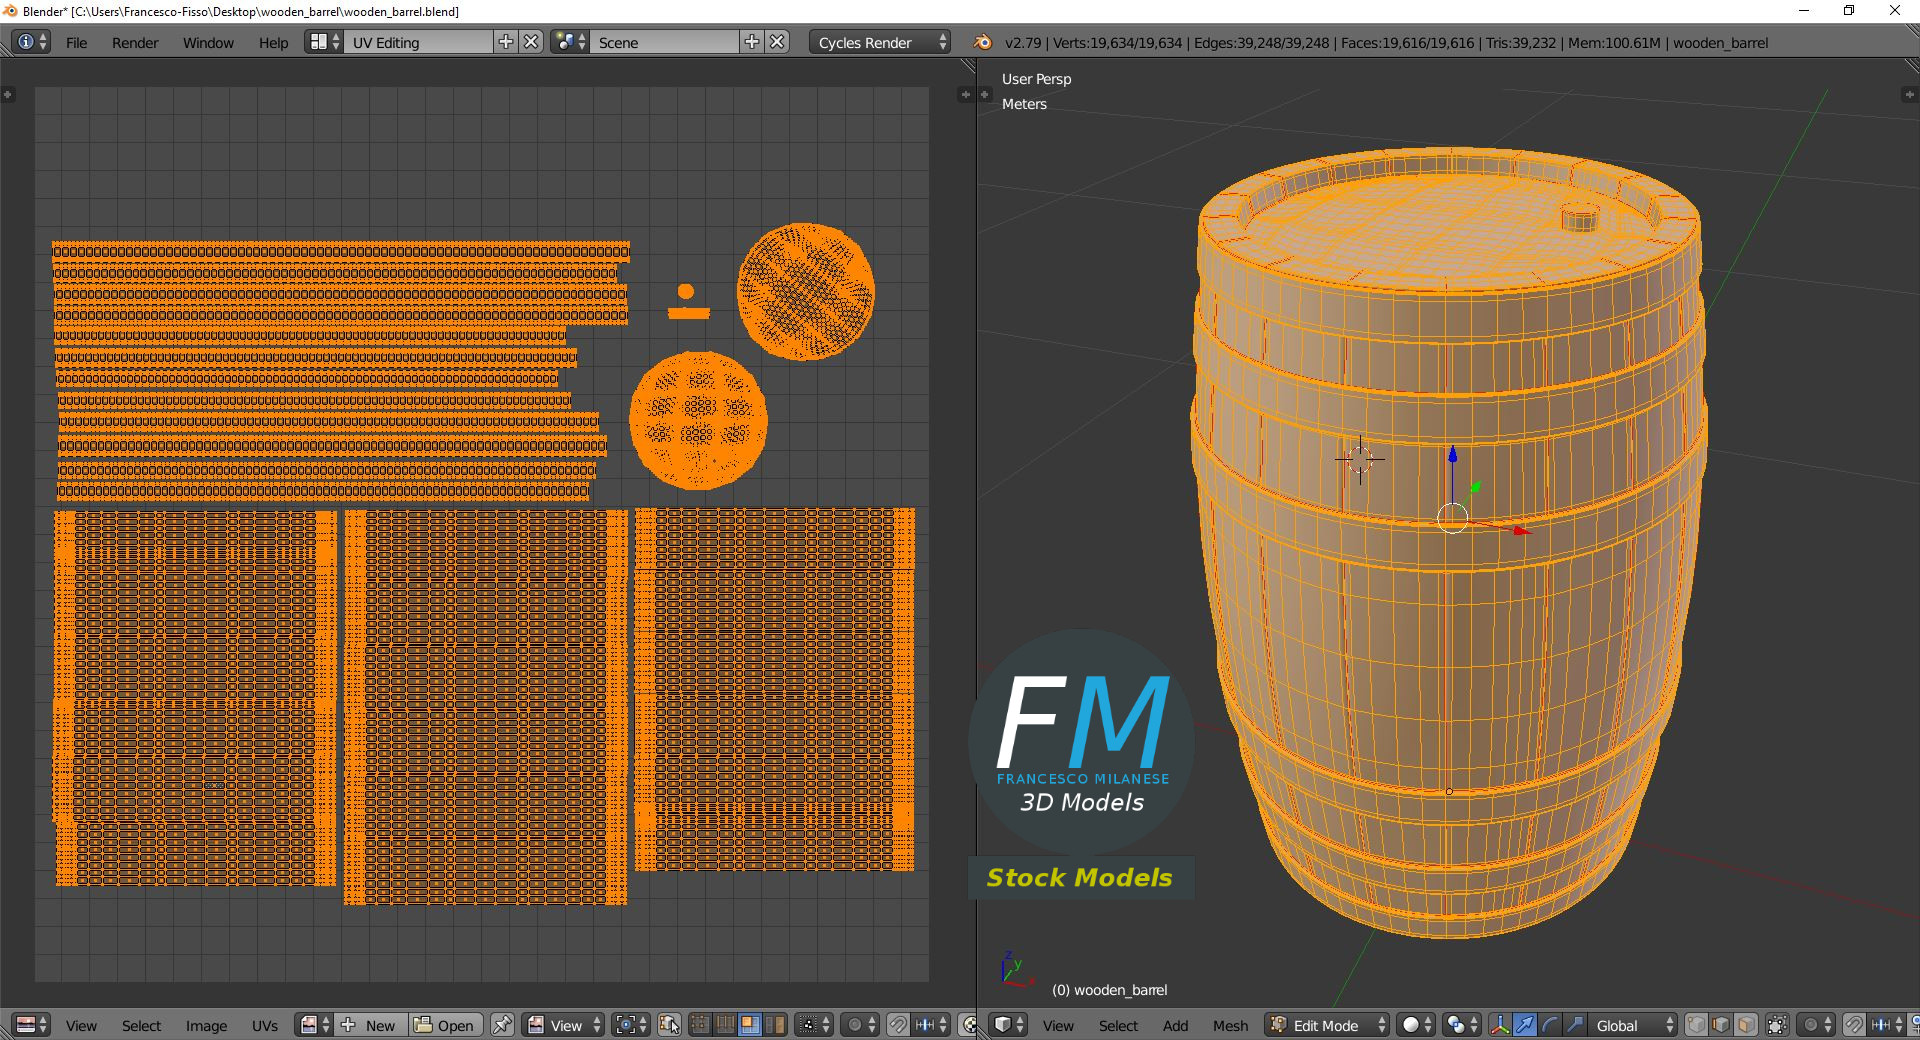The width and height of the screenshot is (1920, 1040).
Task: Toggle the 3D manipulator widget
Action: coord(1500,1025)
